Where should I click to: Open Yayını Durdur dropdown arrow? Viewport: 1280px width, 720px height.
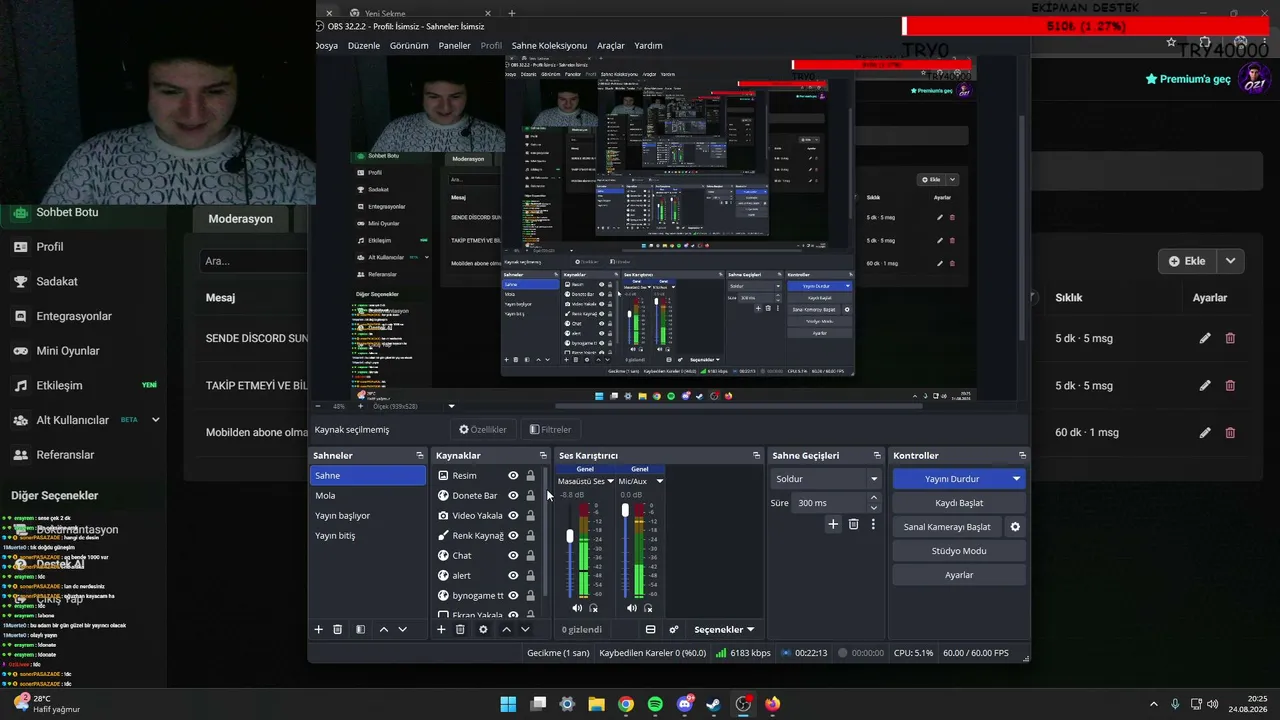(1016, 479)
